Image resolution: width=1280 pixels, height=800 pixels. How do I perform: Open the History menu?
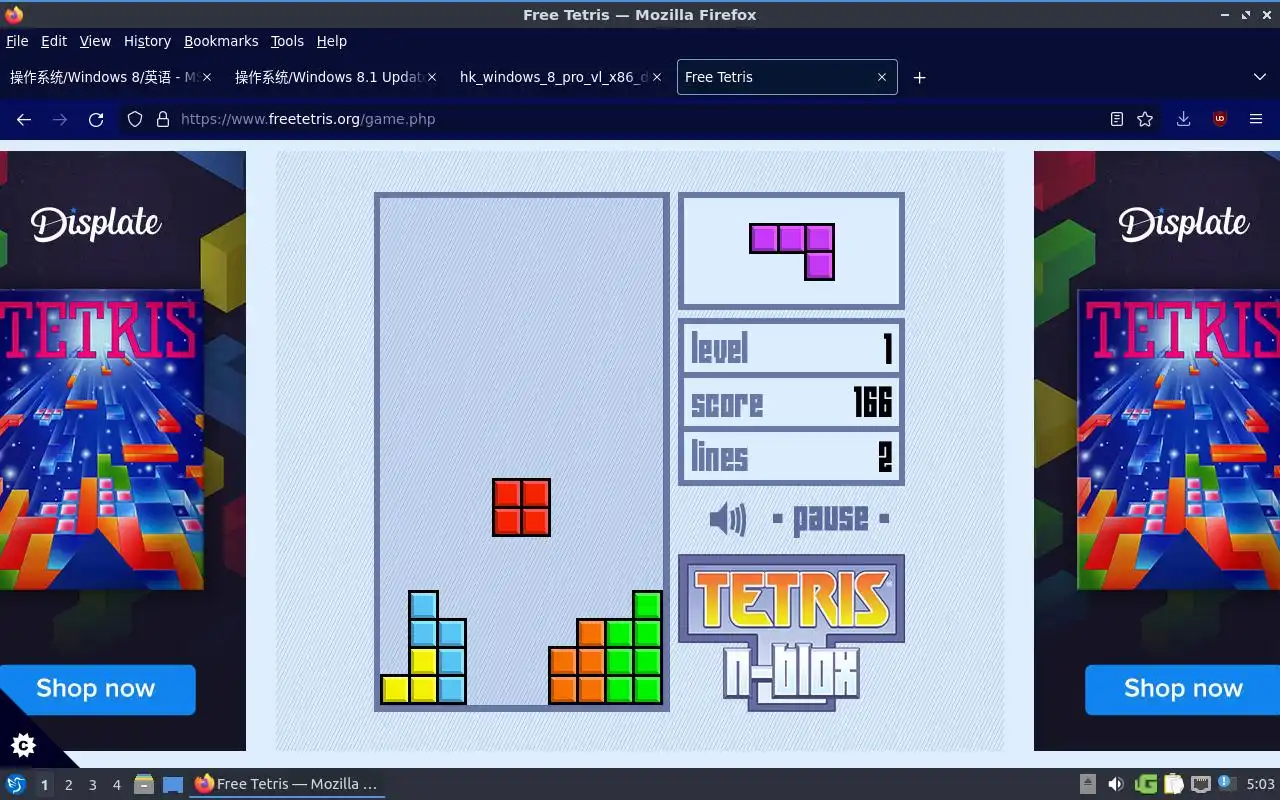[x=147, y=41]
